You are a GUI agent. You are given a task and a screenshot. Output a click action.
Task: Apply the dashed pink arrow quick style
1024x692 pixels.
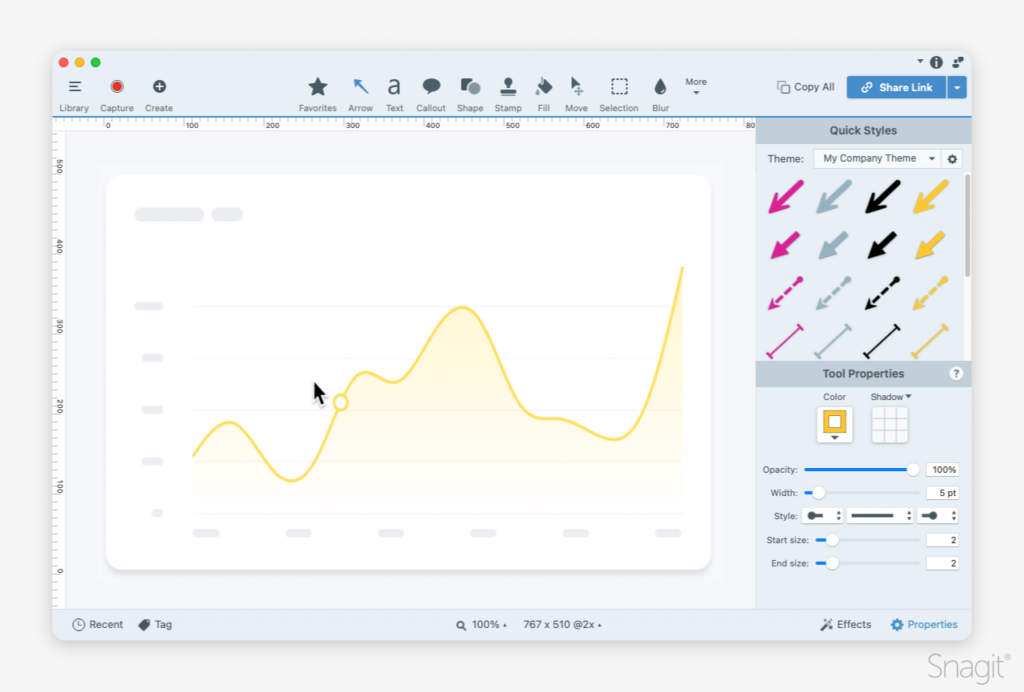click(x=786, y=292)
